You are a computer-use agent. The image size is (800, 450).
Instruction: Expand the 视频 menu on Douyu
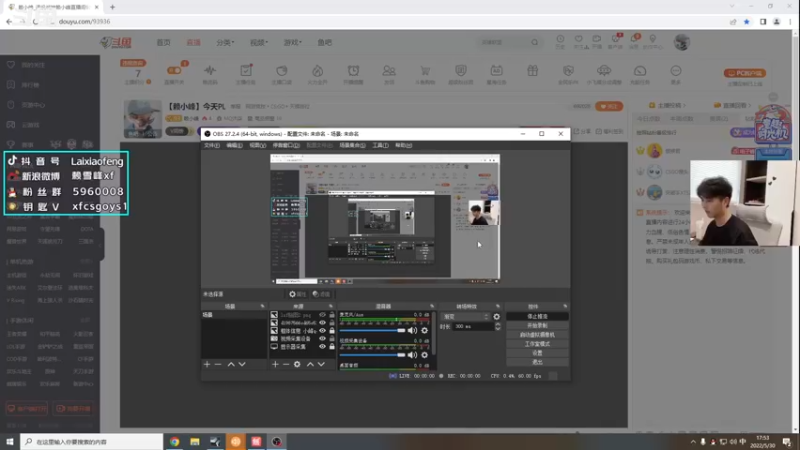(259, 42)
